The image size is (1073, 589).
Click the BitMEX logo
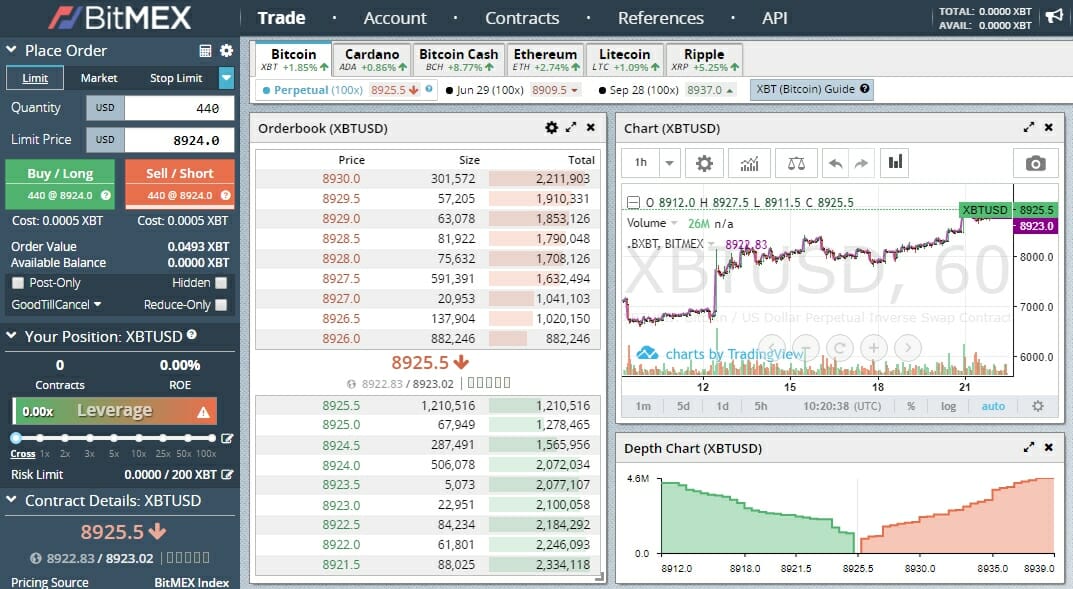click(x=120, y=18)
